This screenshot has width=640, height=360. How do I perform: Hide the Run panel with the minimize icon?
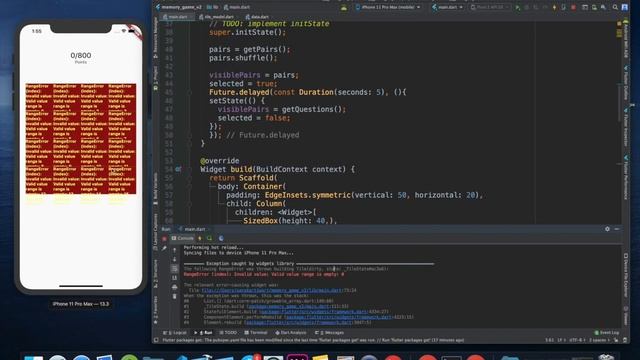[x=617, y=229]
